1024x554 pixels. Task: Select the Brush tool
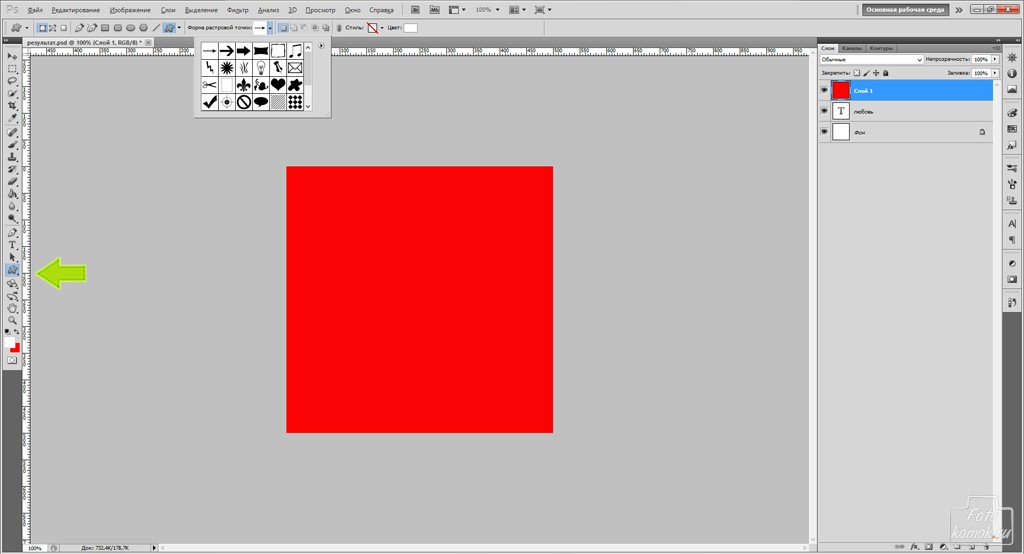coord(12,145)
